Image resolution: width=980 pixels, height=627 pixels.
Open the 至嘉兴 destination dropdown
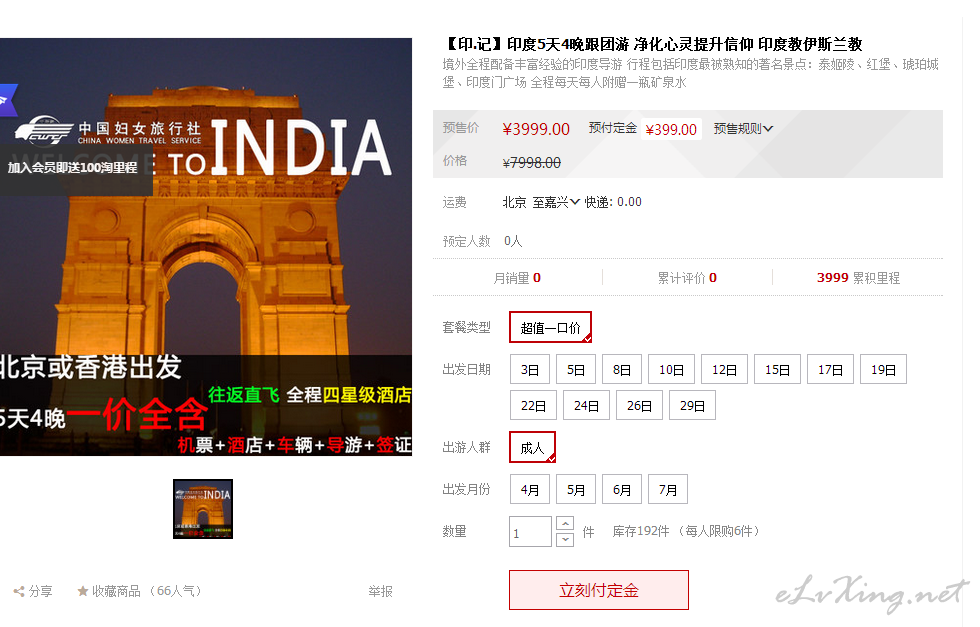point(556,202)
